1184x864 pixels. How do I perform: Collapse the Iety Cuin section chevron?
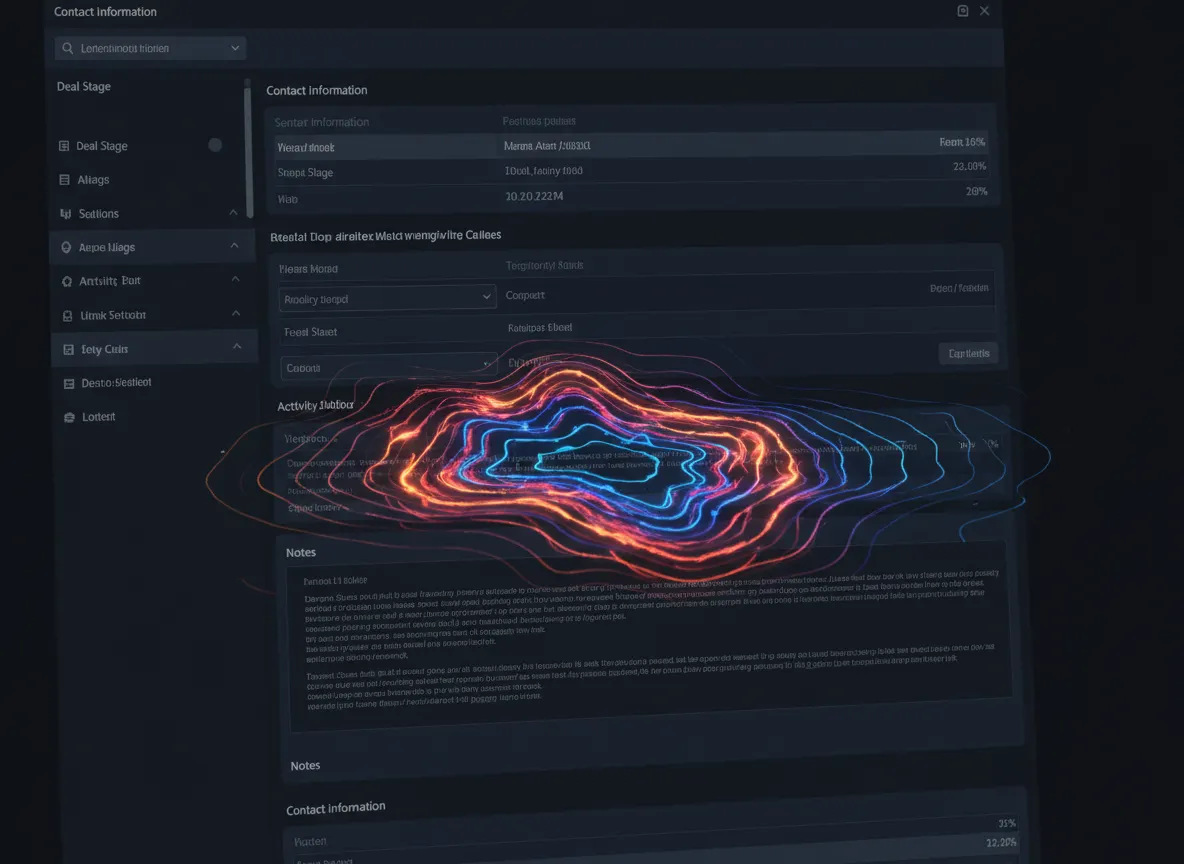[x=237, y=347]
